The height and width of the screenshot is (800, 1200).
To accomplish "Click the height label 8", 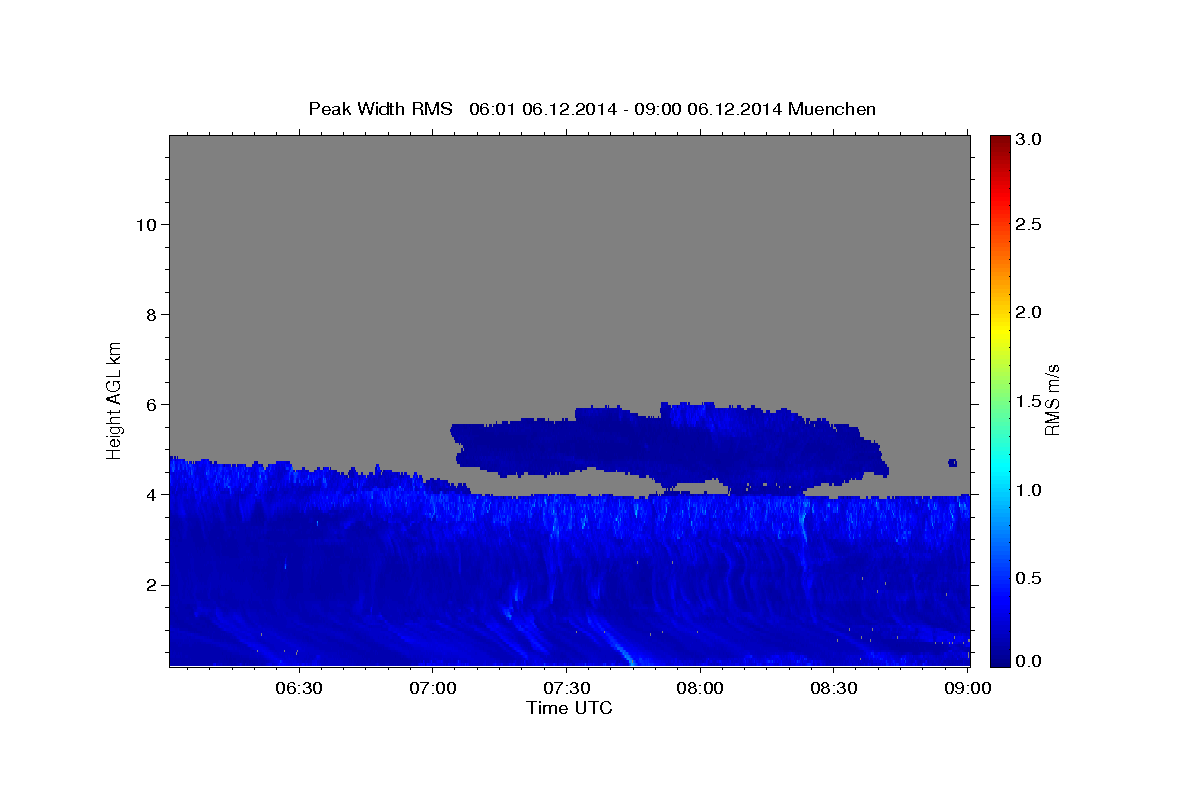I will pyautogui.click(x=149, y=314).
